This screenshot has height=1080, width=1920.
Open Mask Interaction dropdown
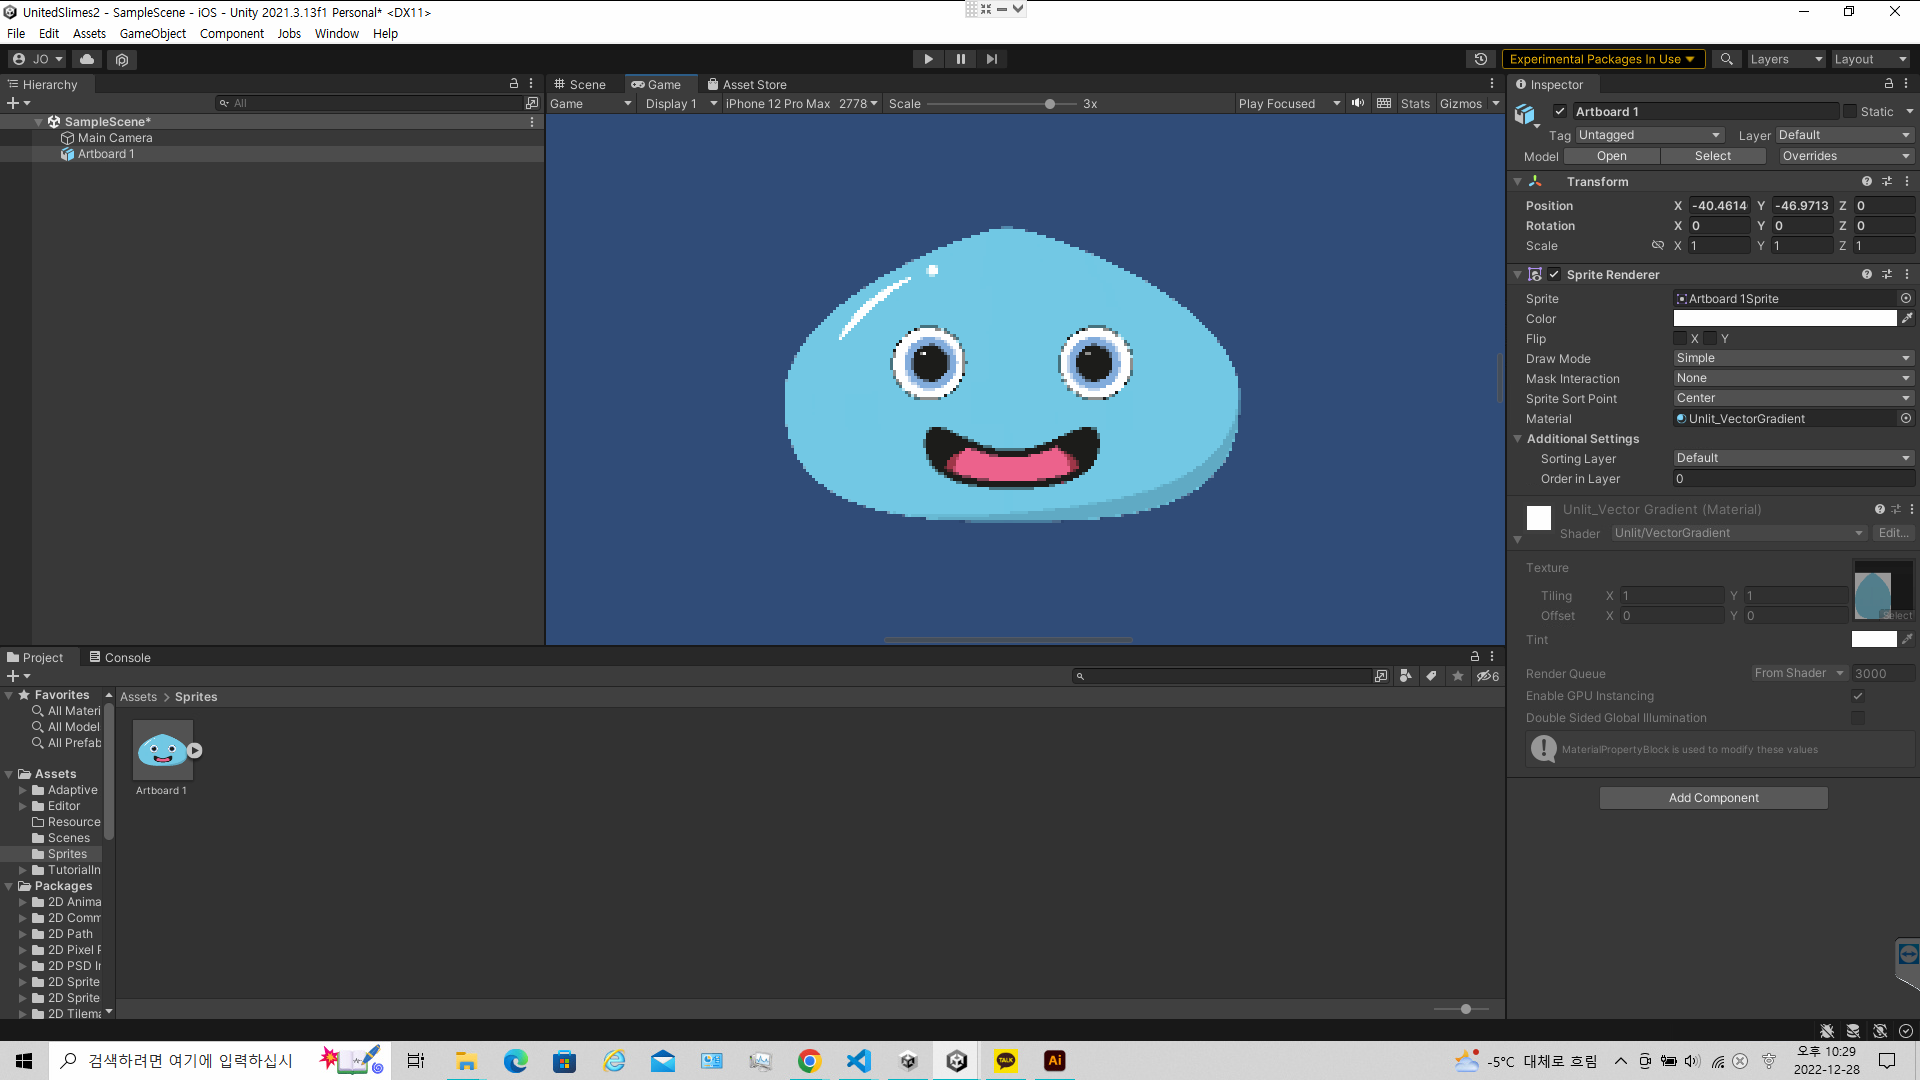[x=1794, y=378]
